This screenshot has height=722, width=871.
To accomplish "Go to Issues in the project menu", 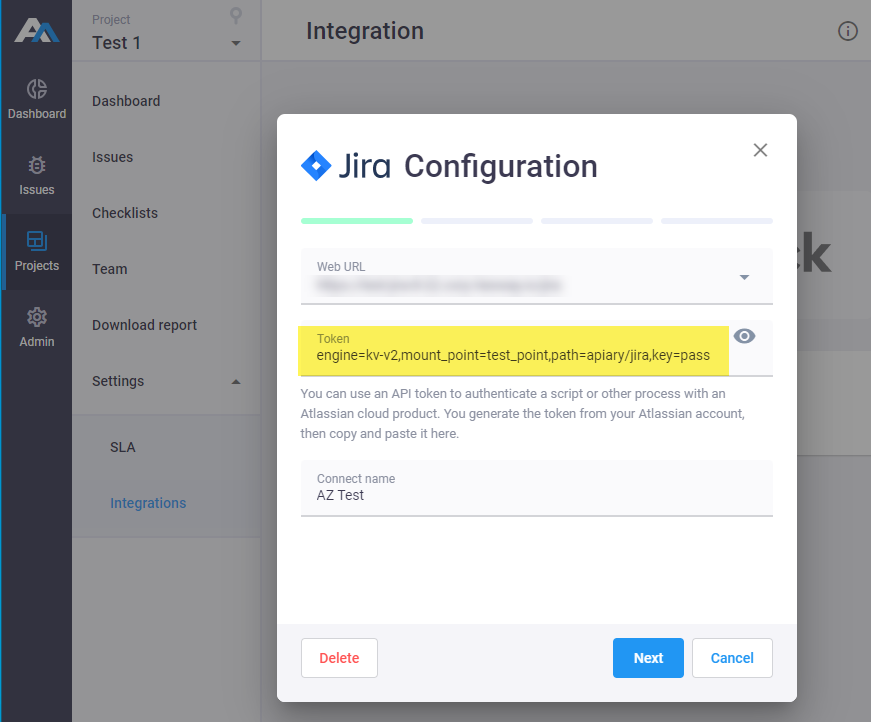I will tap(113, 157).
